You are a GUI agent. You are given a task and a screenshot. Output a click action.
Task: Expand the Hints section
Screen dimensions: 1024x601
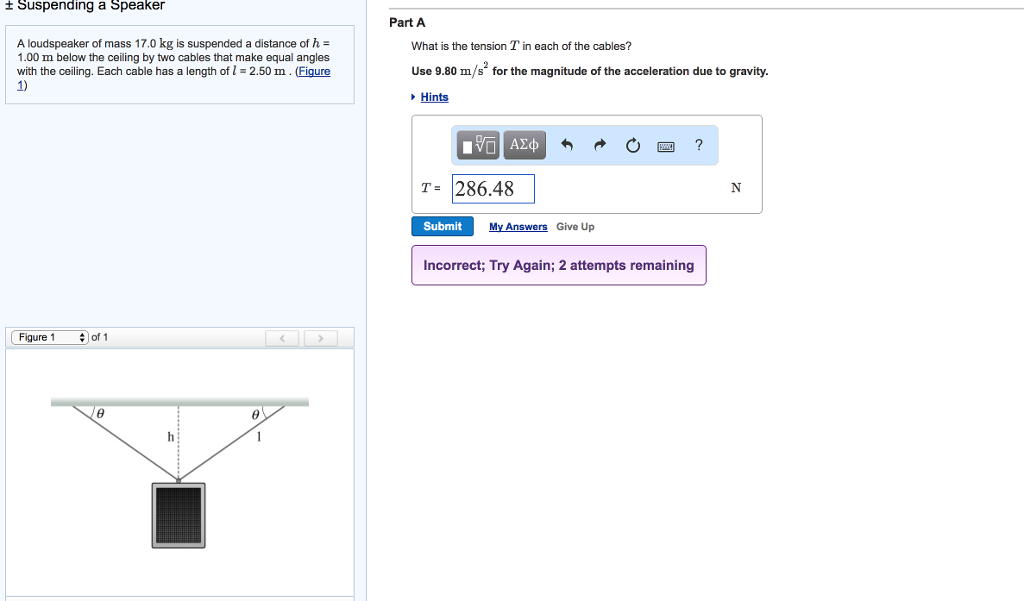pyautogui.click(x=434, y=97)
